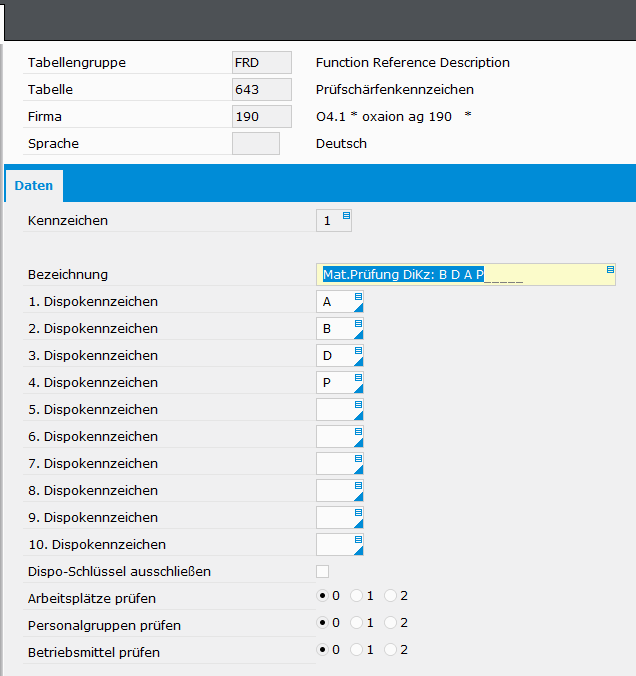This screenshot has width=636, height=676.
Task: Click 1. Dispokennzeichen field with value A
Action: pyautogui.click(x=340, y=301)
